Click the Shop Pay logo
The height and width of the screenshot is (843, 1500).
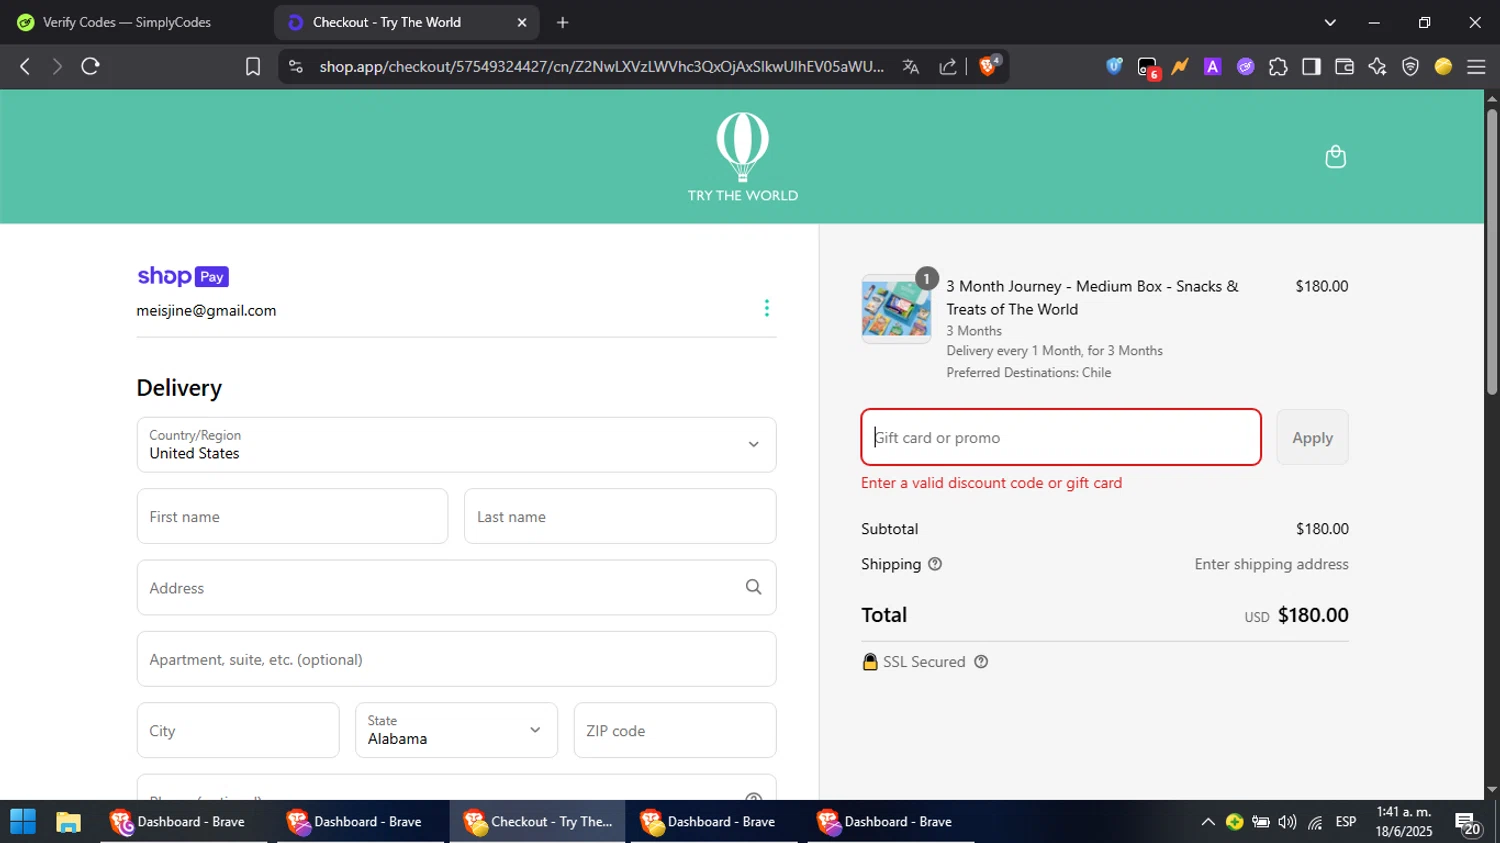tap(183, 276)
